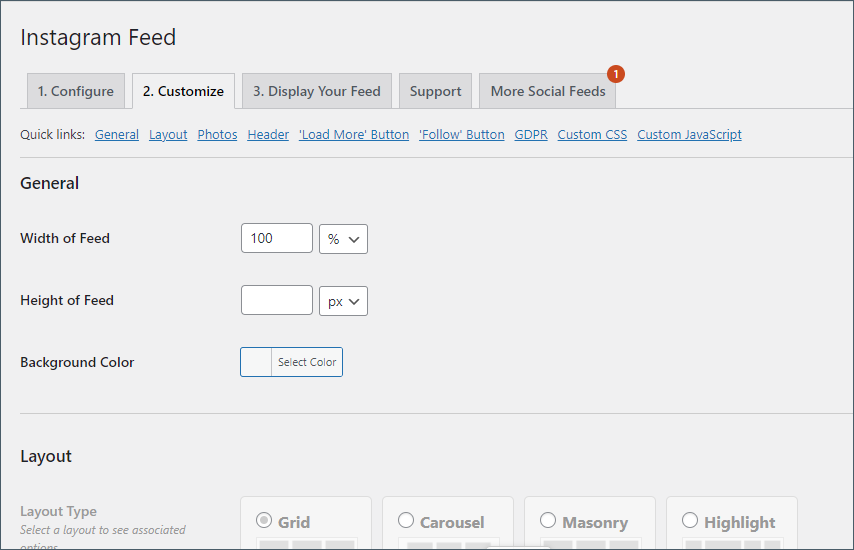Image resolution: width=854 pixels, height=550 pixels.
Task: Open the Support tab
Action: (x=435, y=91)
